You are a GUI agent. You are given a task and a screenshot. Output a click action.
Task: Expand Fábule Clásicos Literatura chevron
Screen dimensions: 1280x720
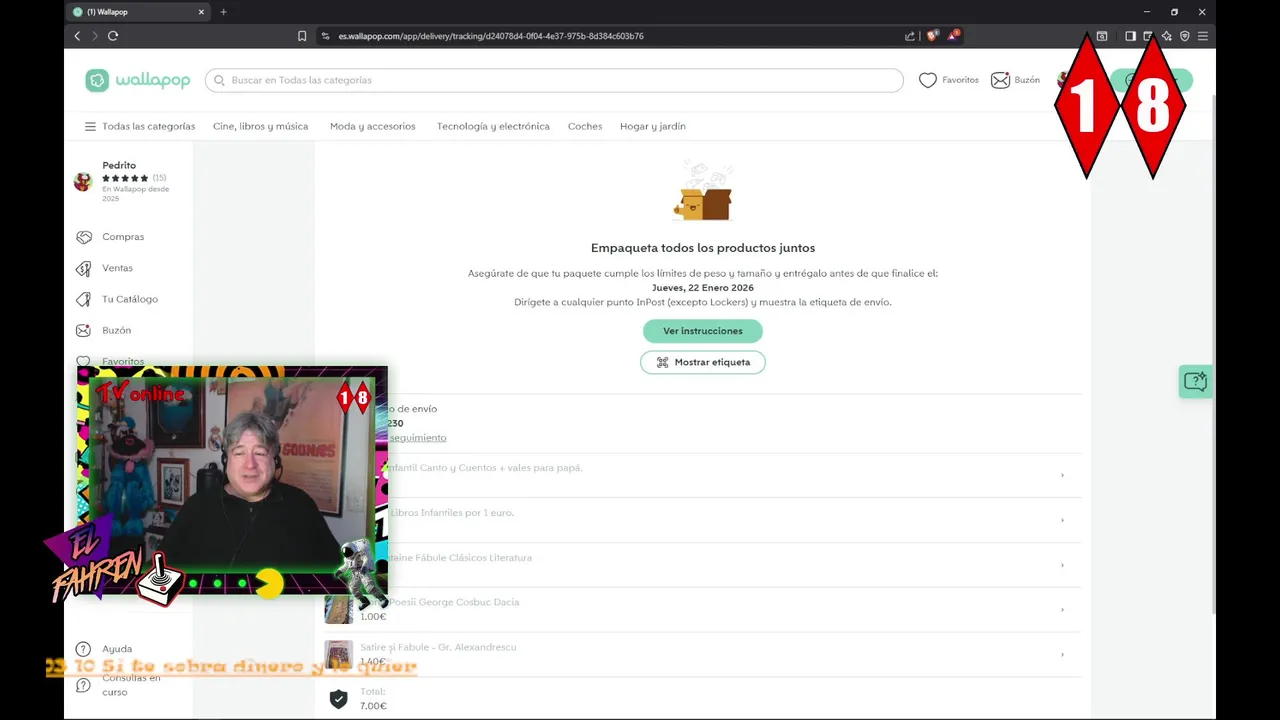[x=1062, y=565]
